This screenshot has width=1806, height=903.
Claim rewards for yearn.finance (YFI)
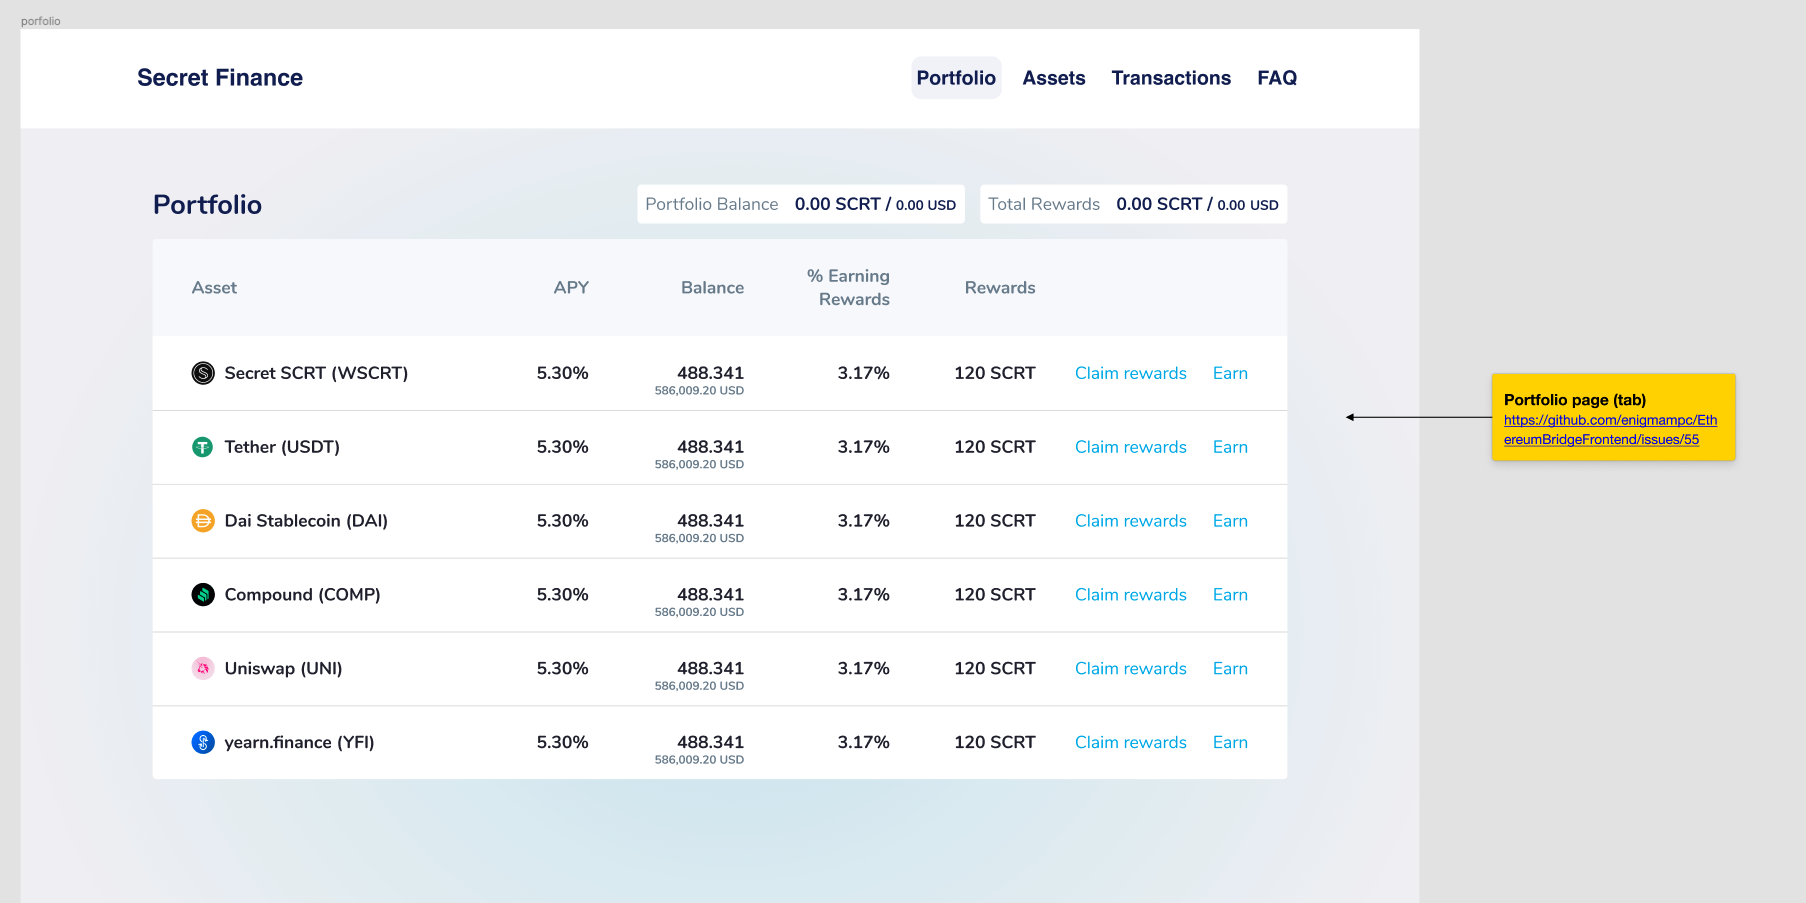(1131, 742)
